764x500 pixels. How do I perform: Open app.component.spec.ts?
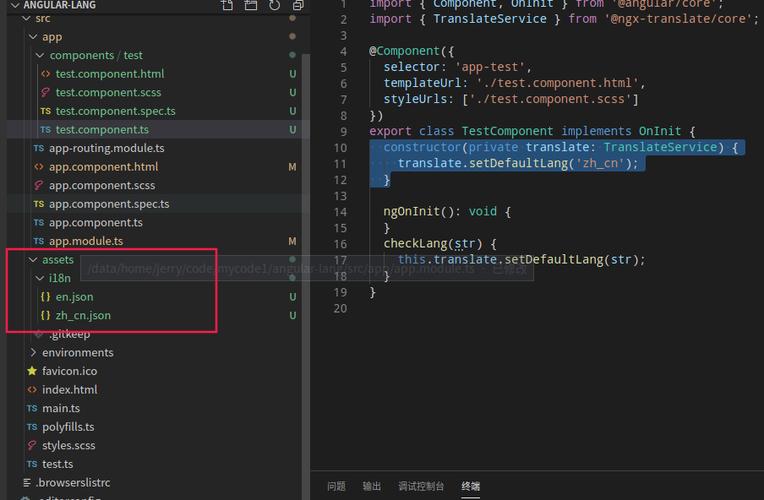tap(109, 204)
